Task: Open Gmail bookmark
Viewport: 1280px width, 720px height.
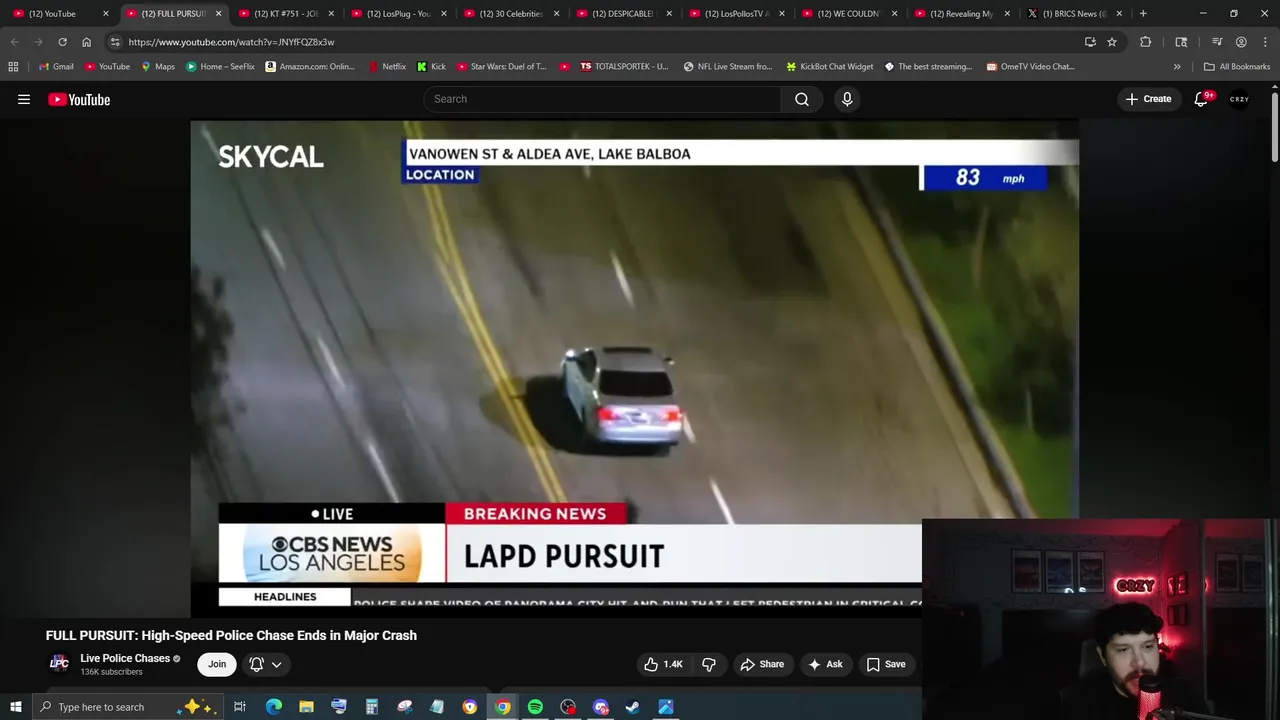Action: point(56,67)
